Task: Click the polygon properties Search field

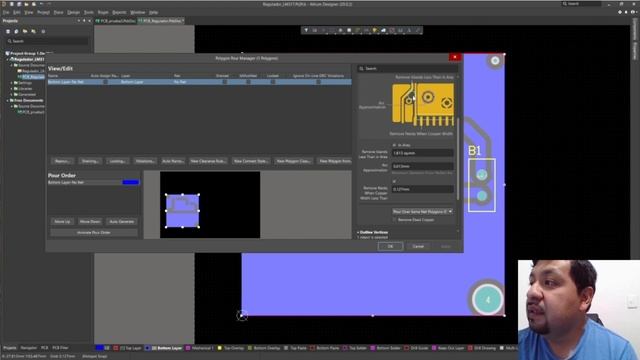Action: (407, 69)
